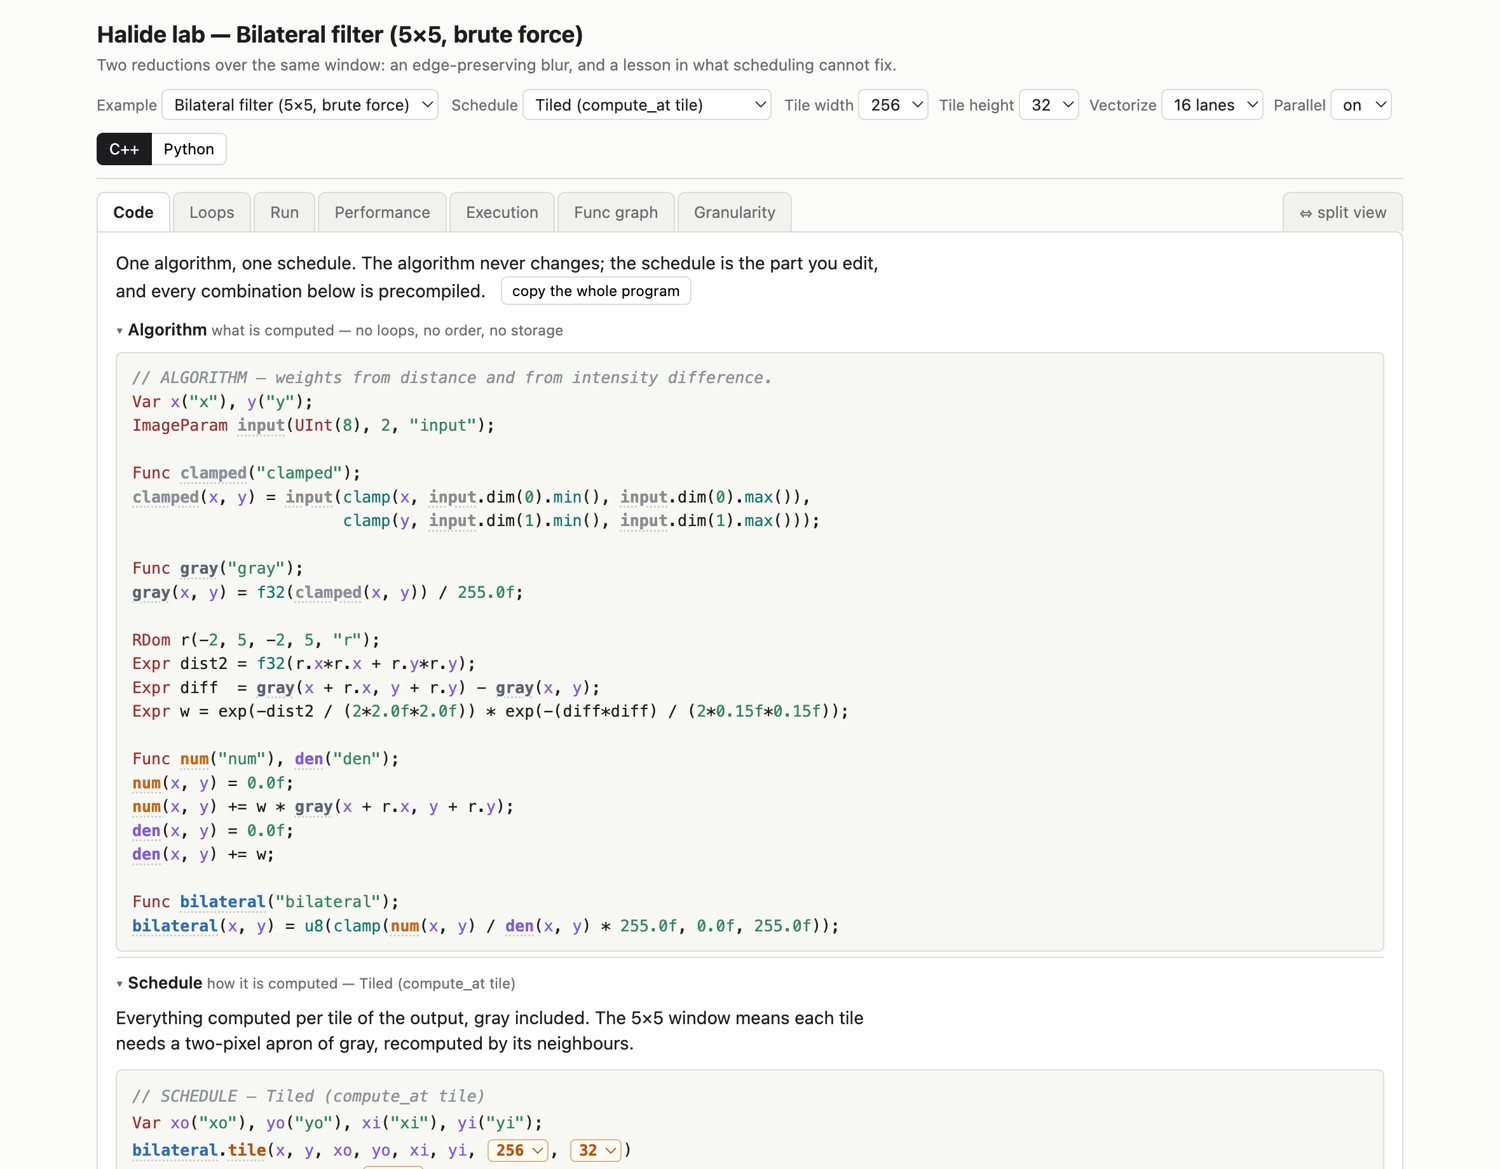
Task: Click the Expr w = exp(...) line
Action: 490,712
